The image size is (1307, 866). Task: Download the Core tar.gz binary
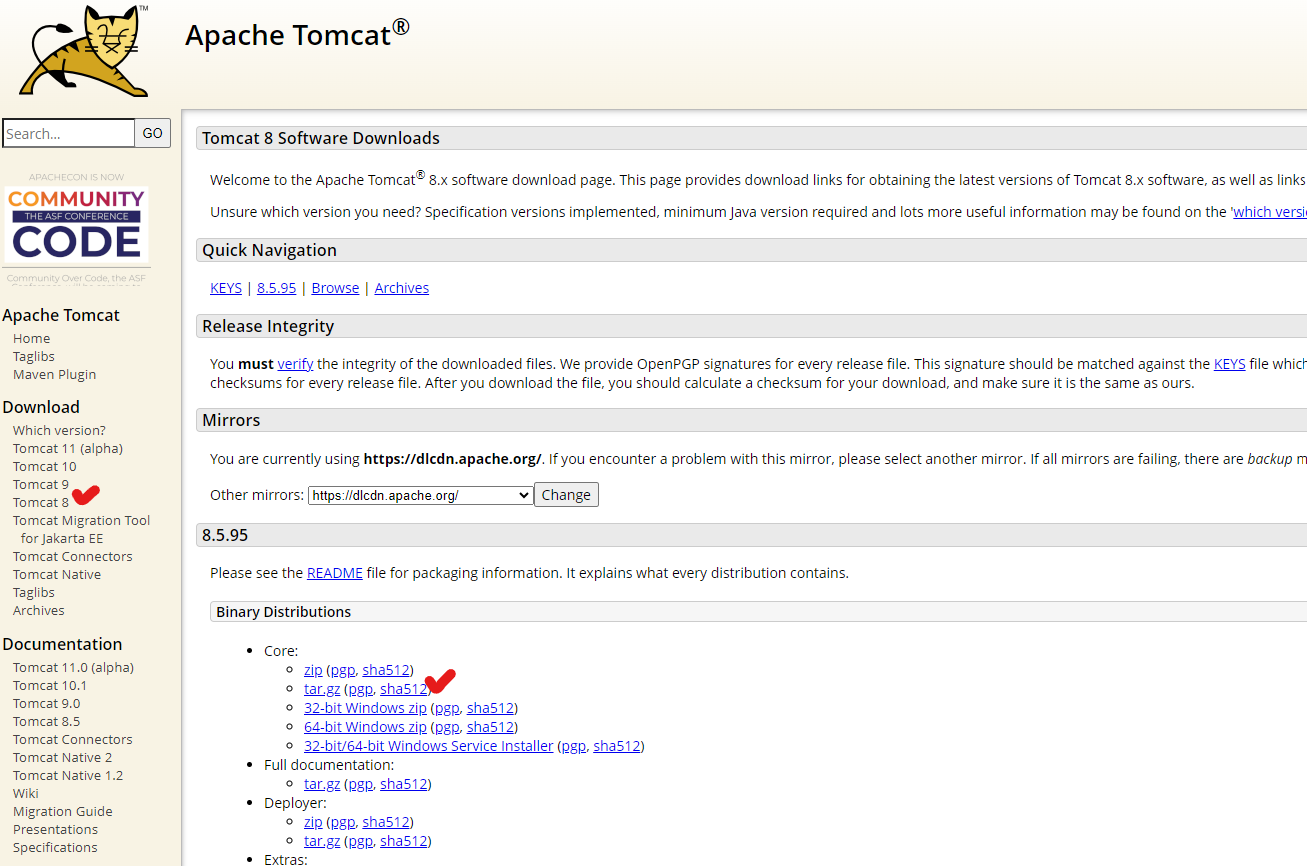coord(322,689)
